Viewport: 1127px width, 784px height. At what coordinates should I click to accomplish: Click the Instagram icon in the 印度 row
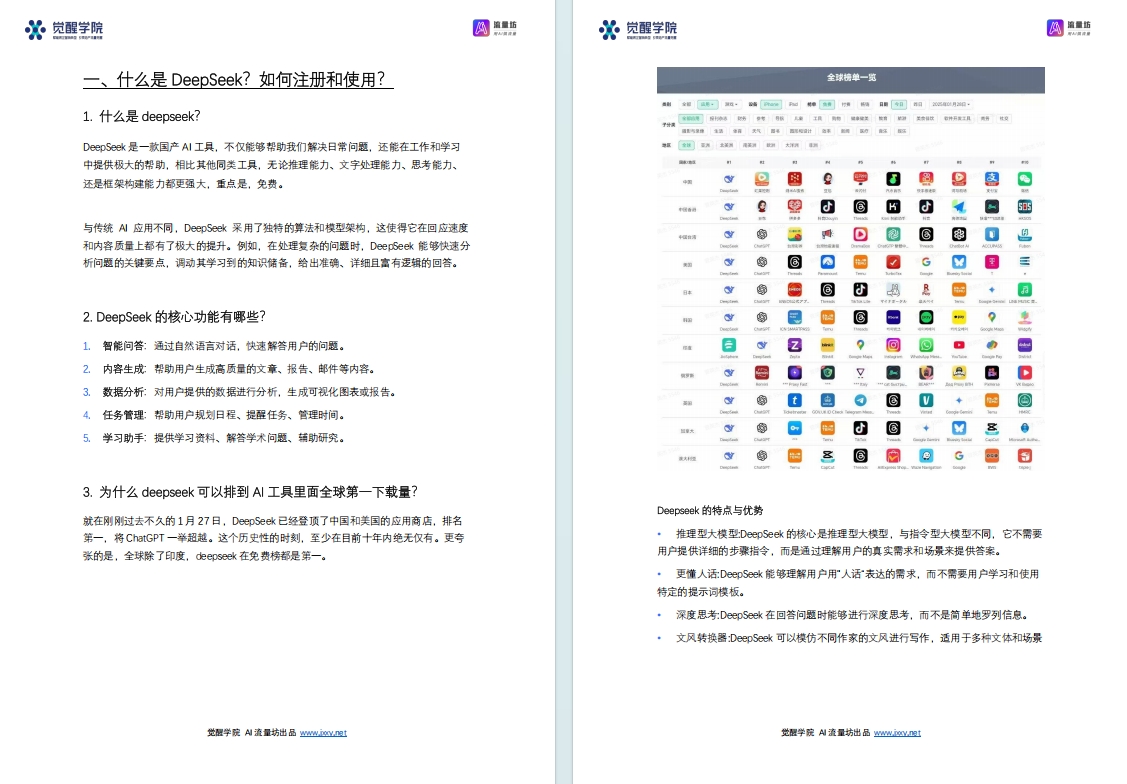893,345
